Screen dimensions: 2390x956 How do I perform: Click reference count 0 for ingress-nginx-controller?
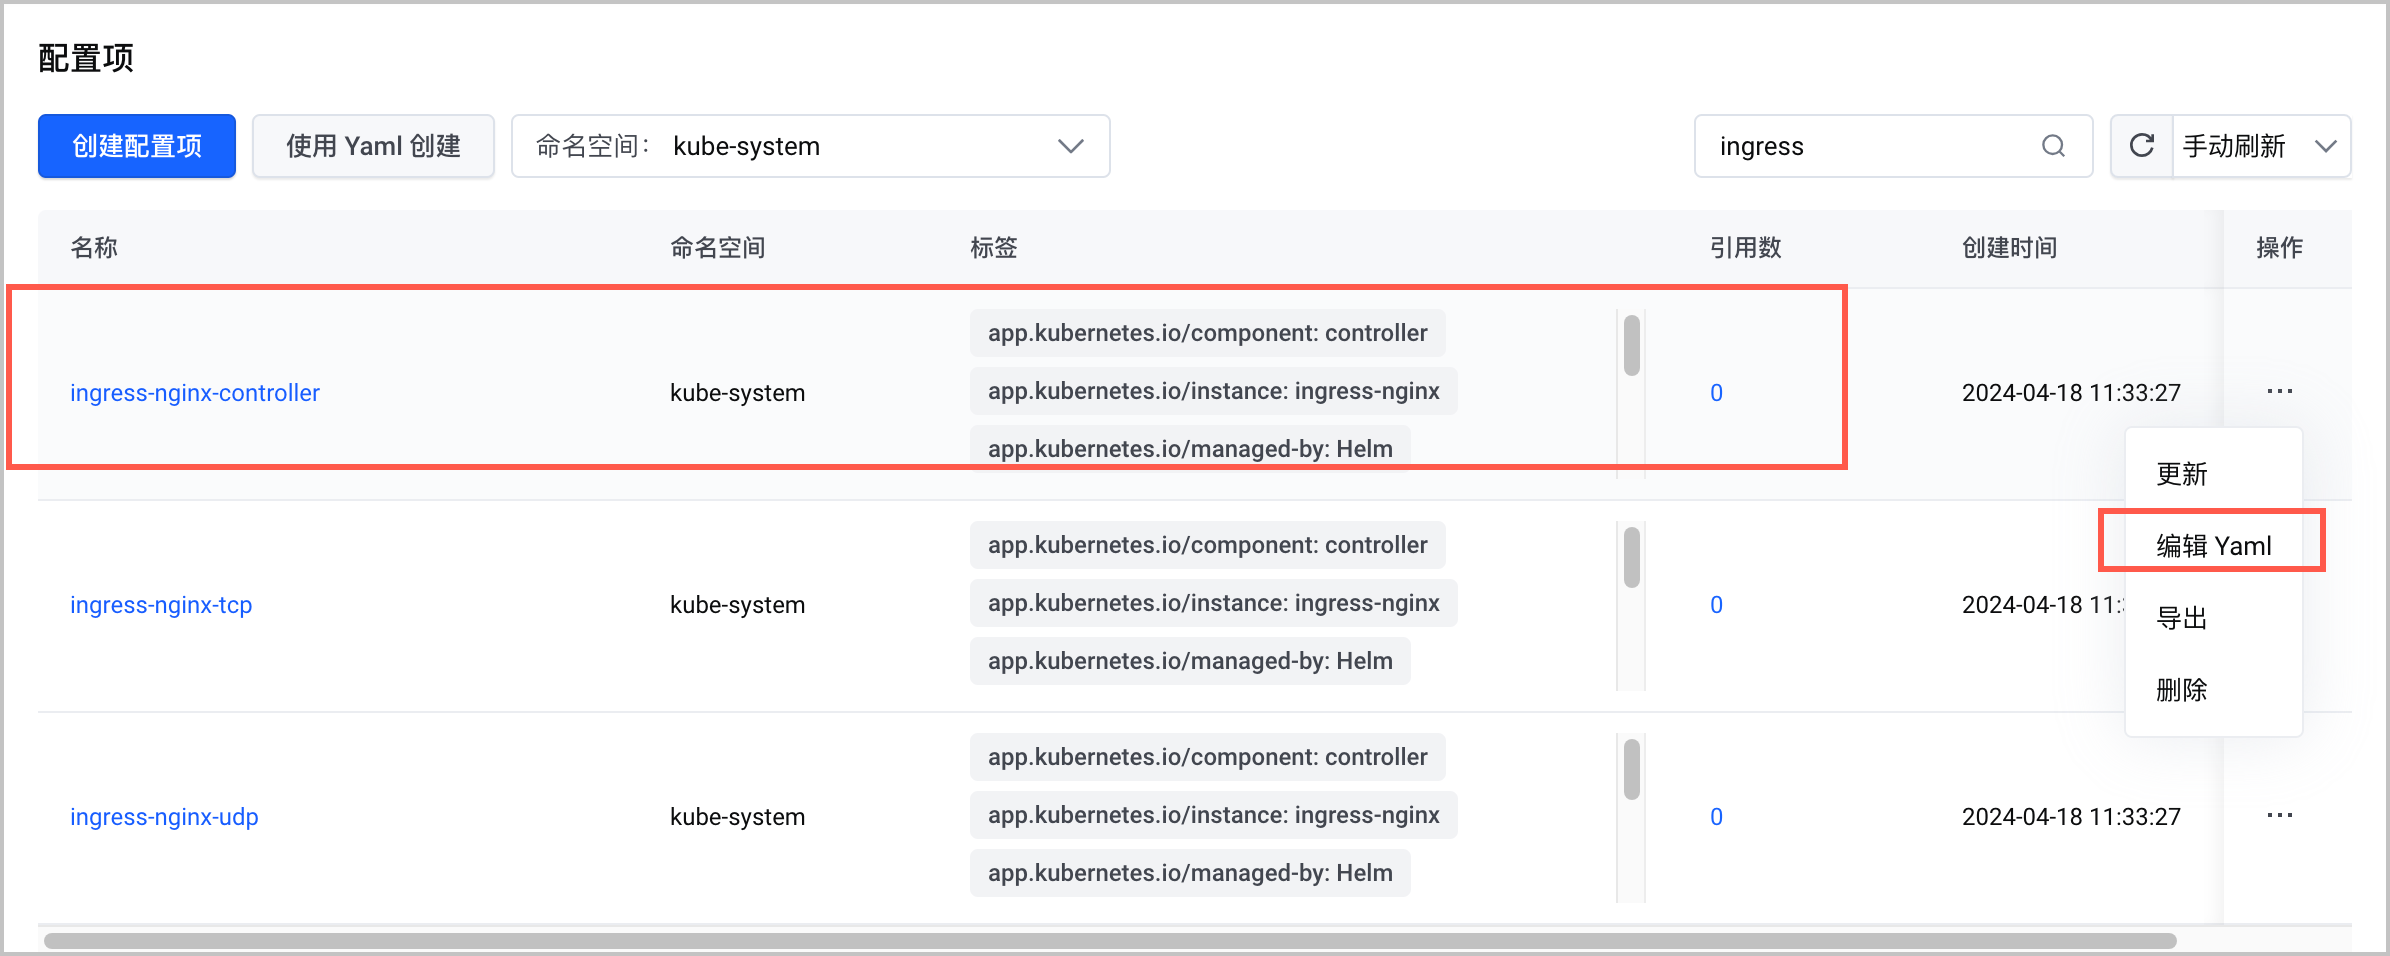1716,393
